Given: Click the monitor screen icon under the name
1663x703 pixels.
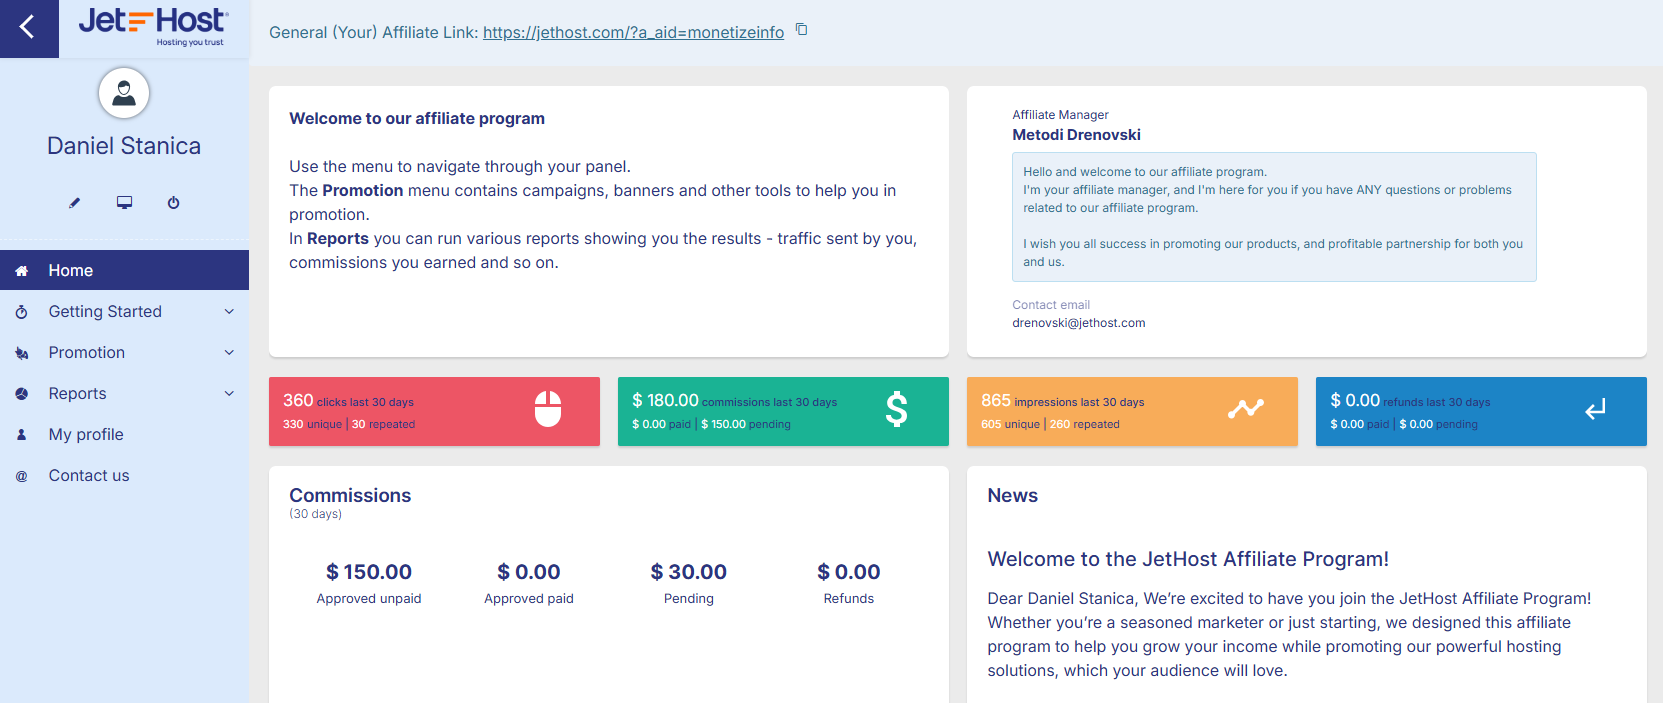Looking at the screenshot, I should point(124,202).
